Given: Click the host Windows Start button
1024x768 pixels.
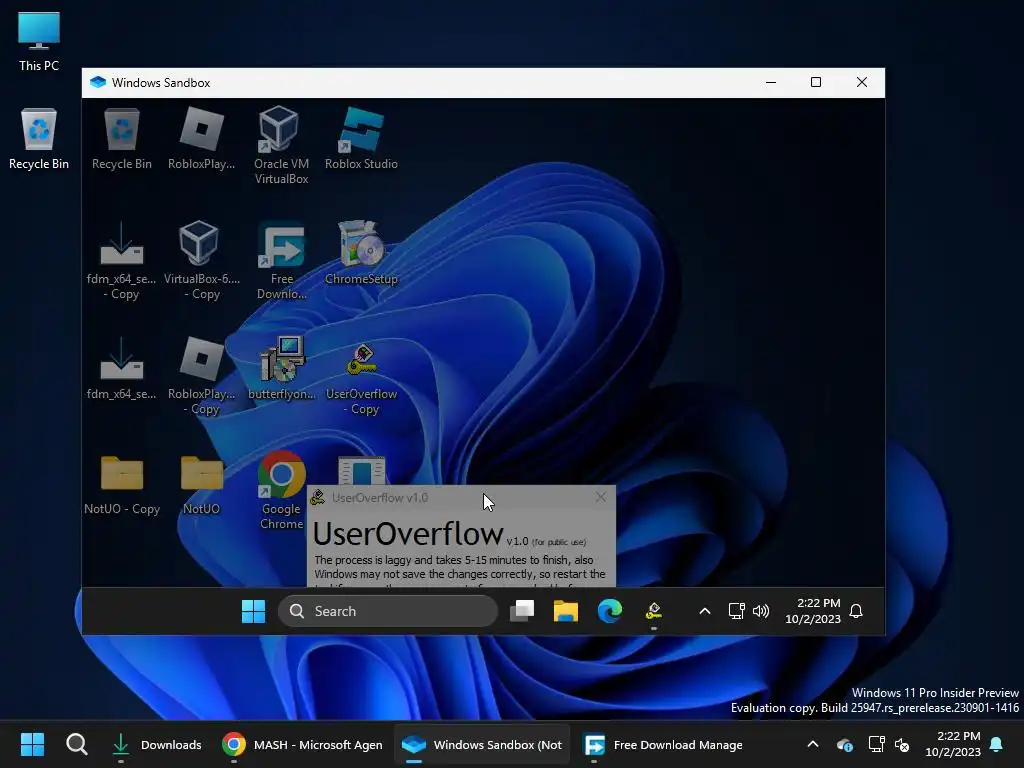Looking at the screenshot, I should [x=32, y=744].
